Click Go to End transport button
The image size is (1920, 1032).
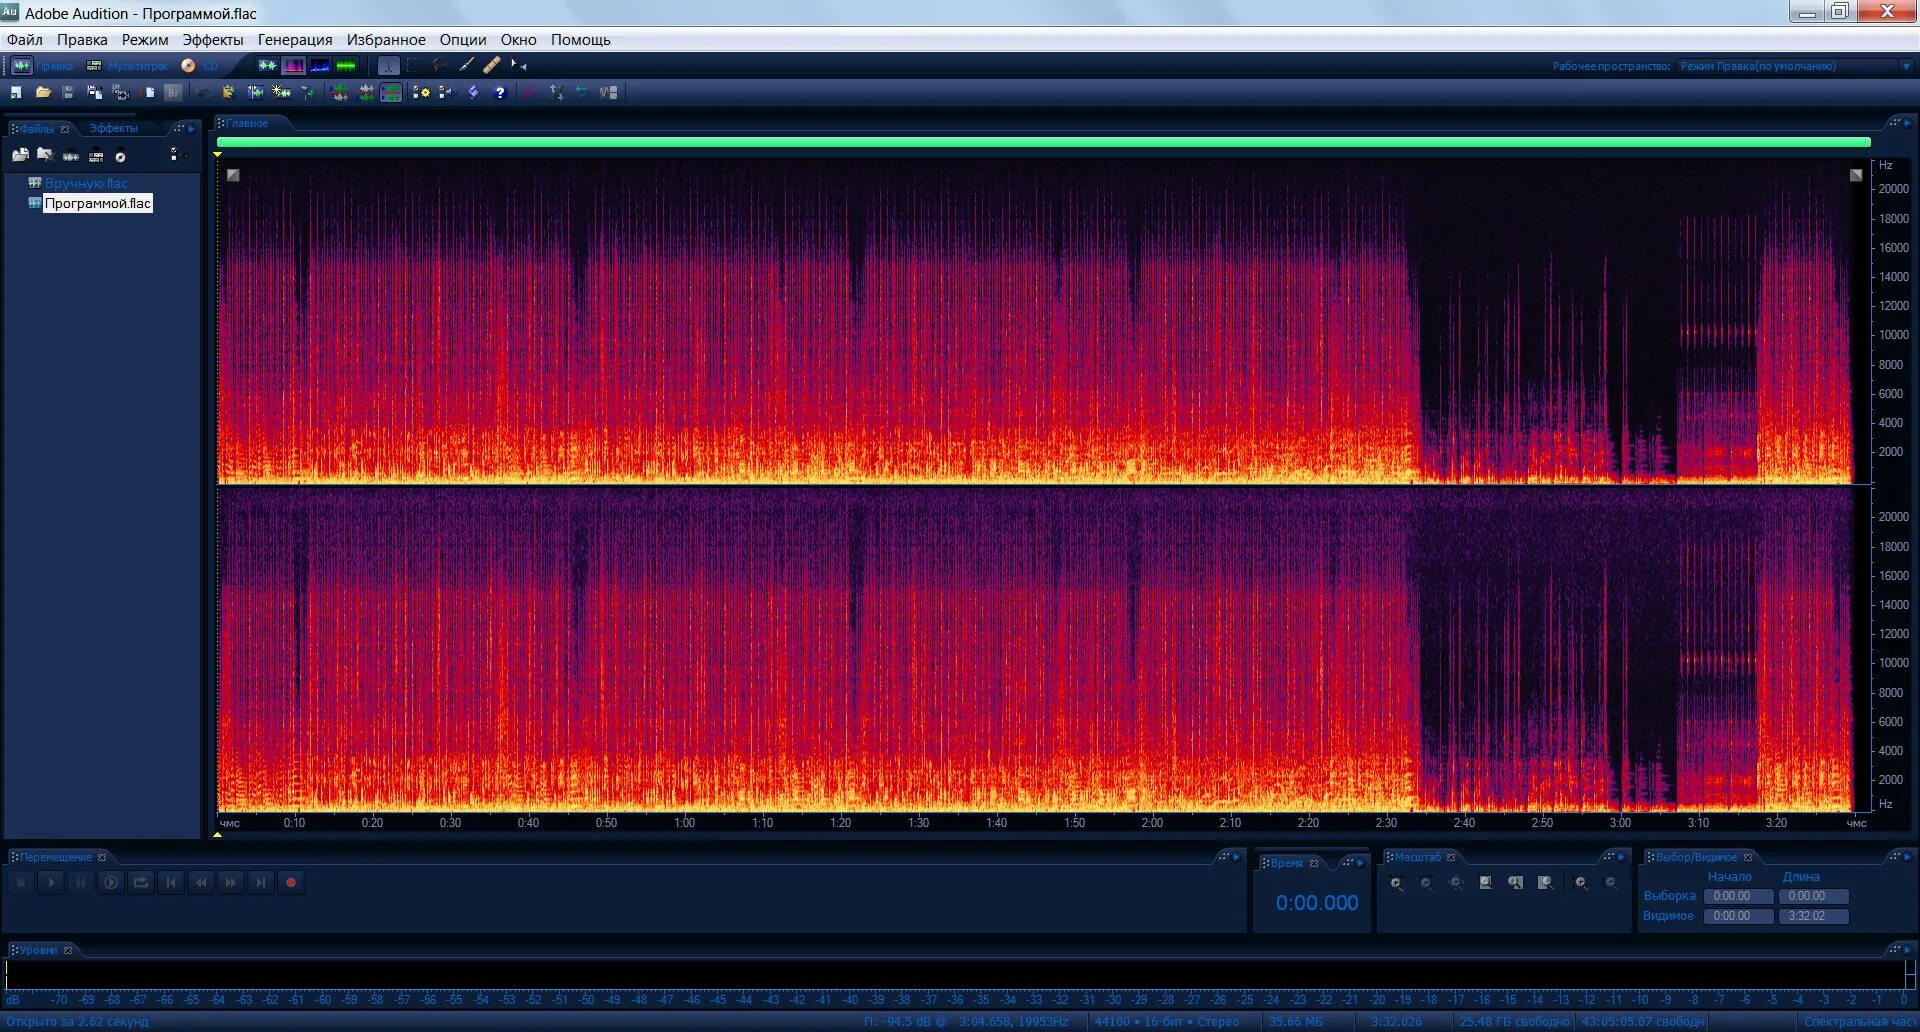(x=261, y=883)
